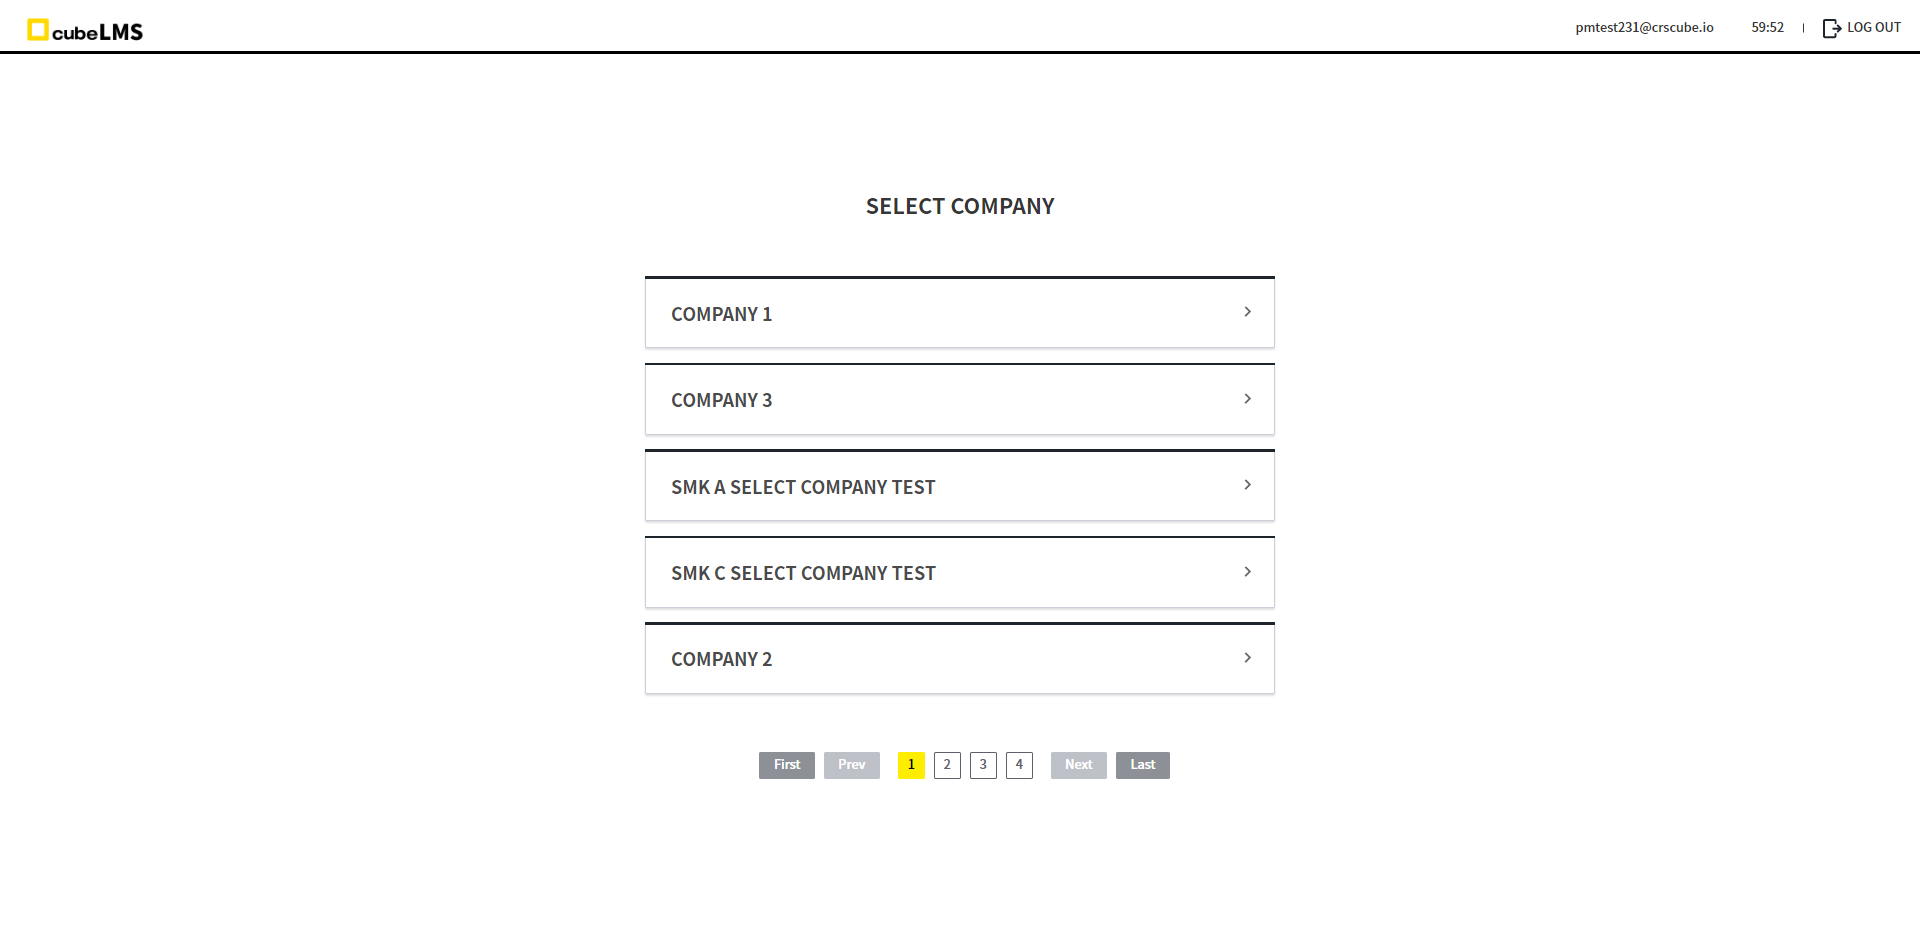Expand COMPANY 3 chevron arrow
The width and height of the screenshot is (1920, 937).
point(1247,399)
